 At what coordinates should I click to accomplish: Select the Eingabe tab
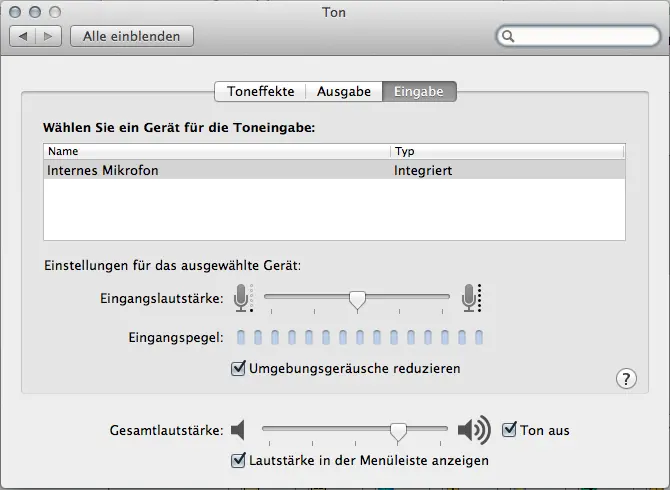420,91
